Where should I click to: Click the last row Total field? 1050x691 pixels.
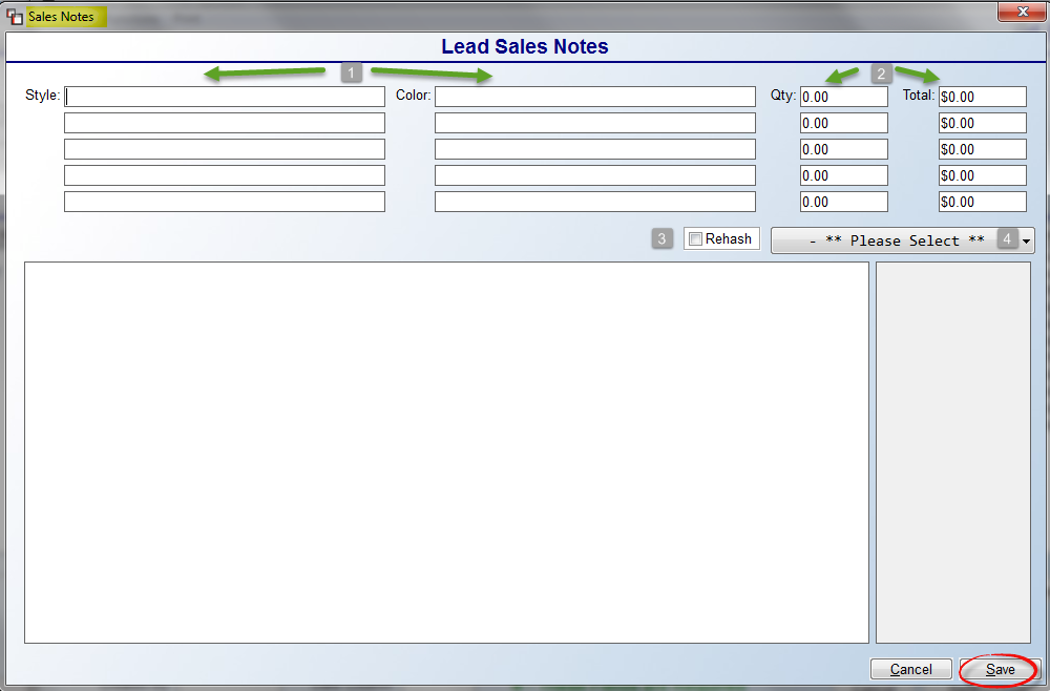[982, 202]
